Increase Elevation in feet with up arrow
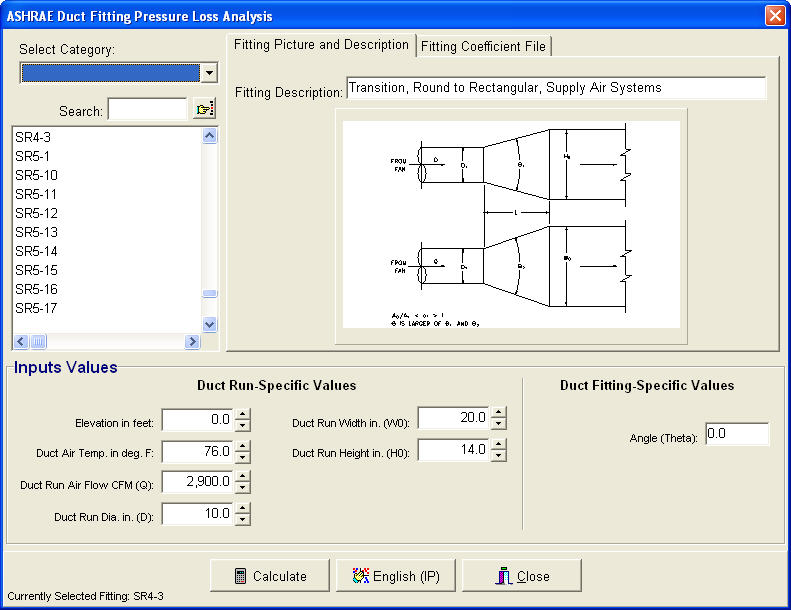 243,415
